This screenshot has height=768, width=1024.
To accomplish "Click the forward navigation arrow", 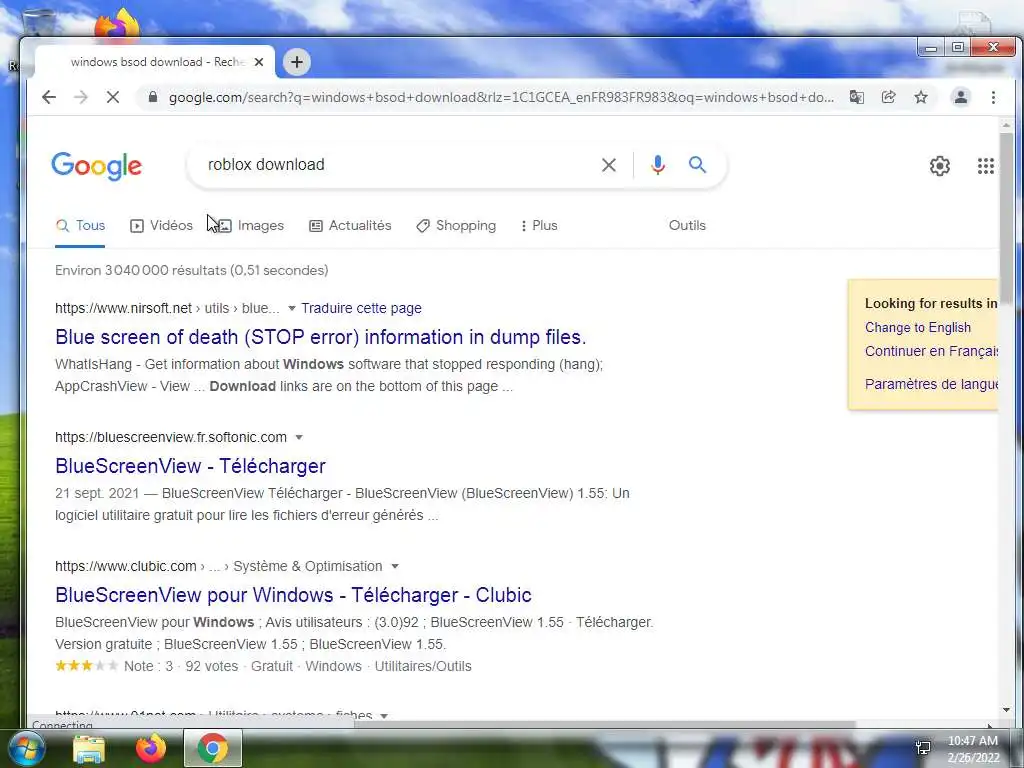I will (81, 97).
